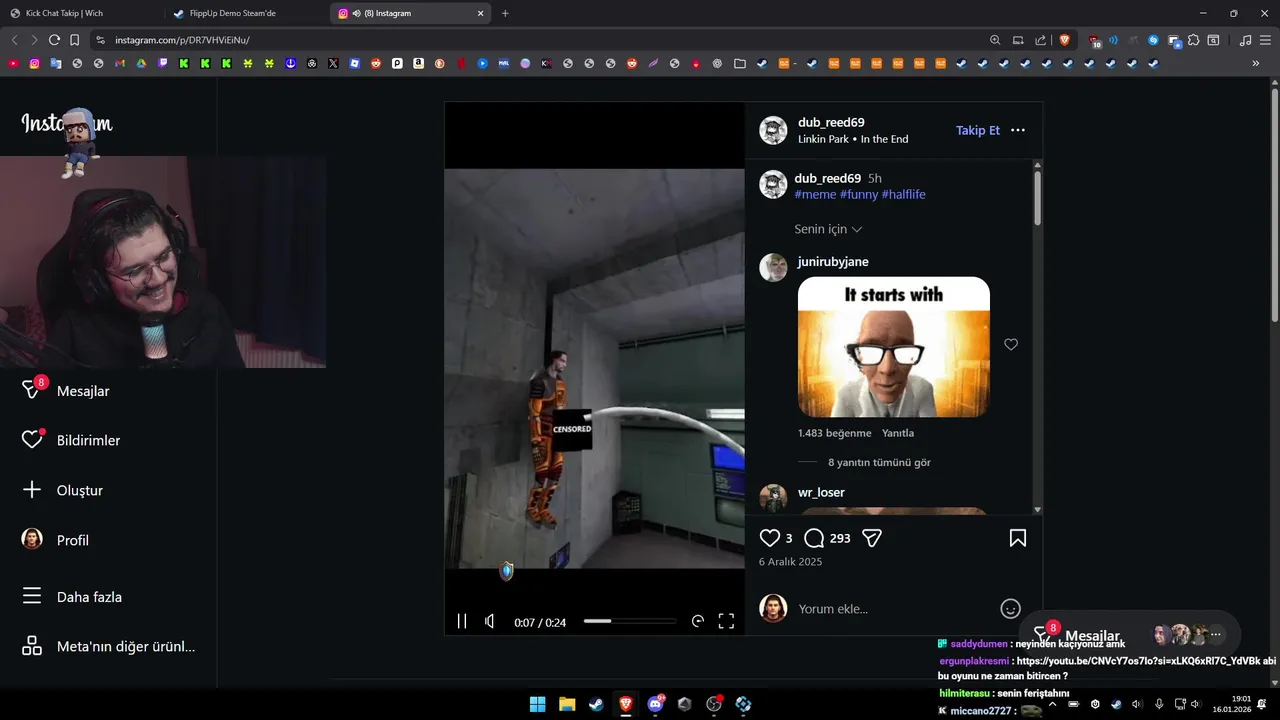Open Twitch bookmark
Viewport: 1280px width, 720px height.
(162, 63)
